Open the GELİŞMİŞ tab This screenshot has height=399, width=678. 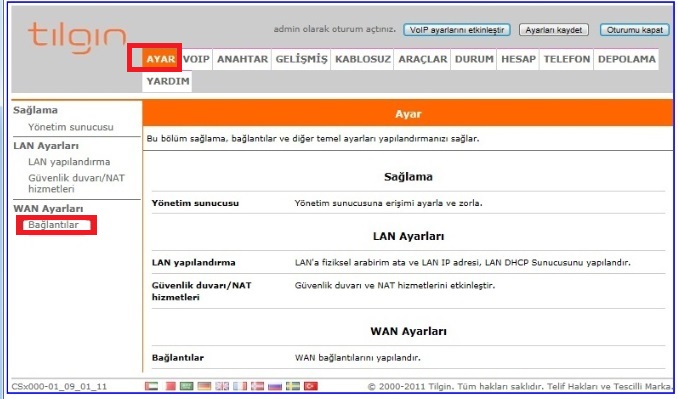[301, 59]
